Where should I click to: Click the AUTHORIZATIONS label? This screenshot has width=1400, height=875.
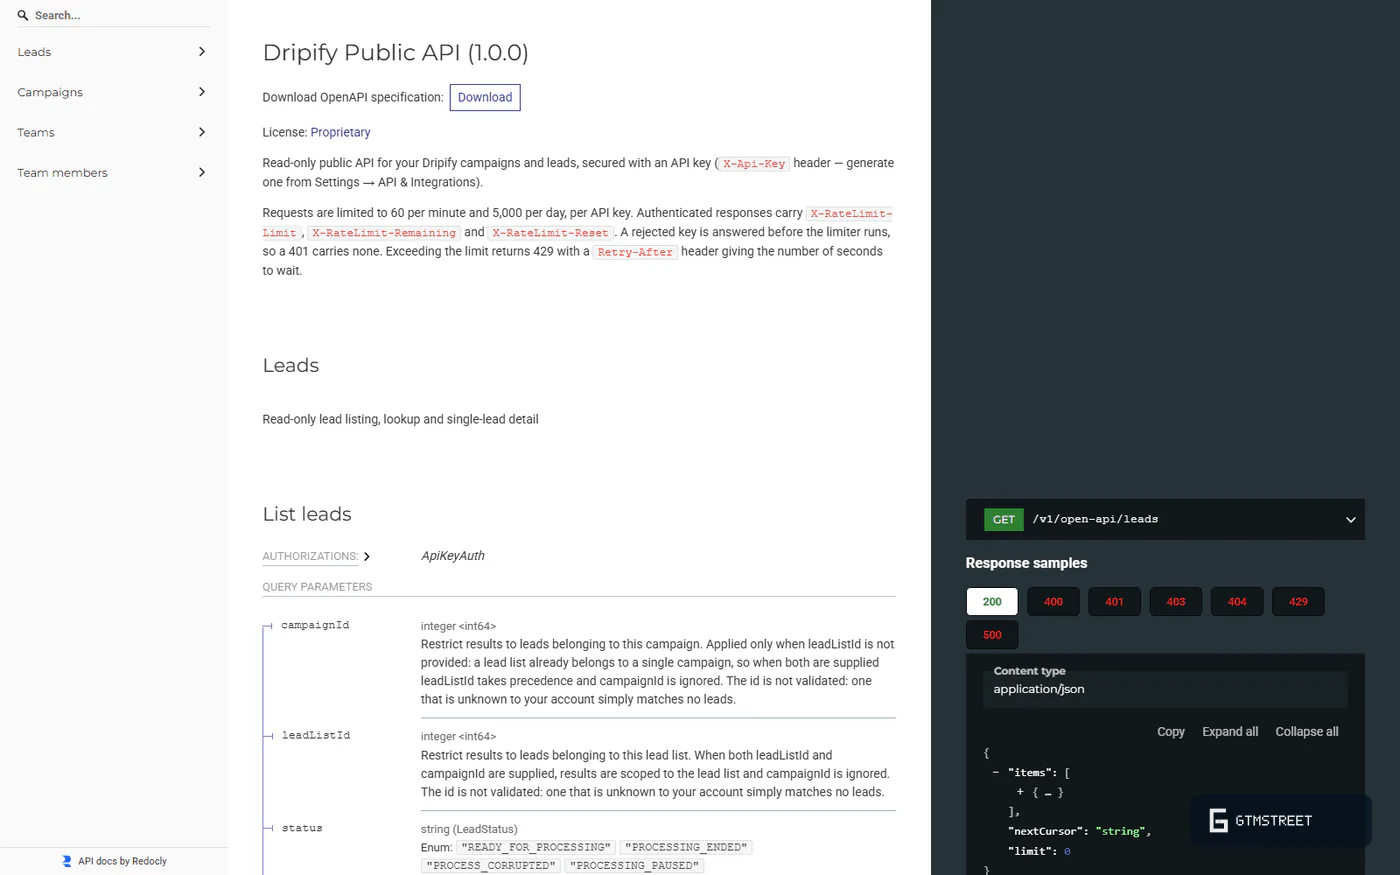pos(310,556)
